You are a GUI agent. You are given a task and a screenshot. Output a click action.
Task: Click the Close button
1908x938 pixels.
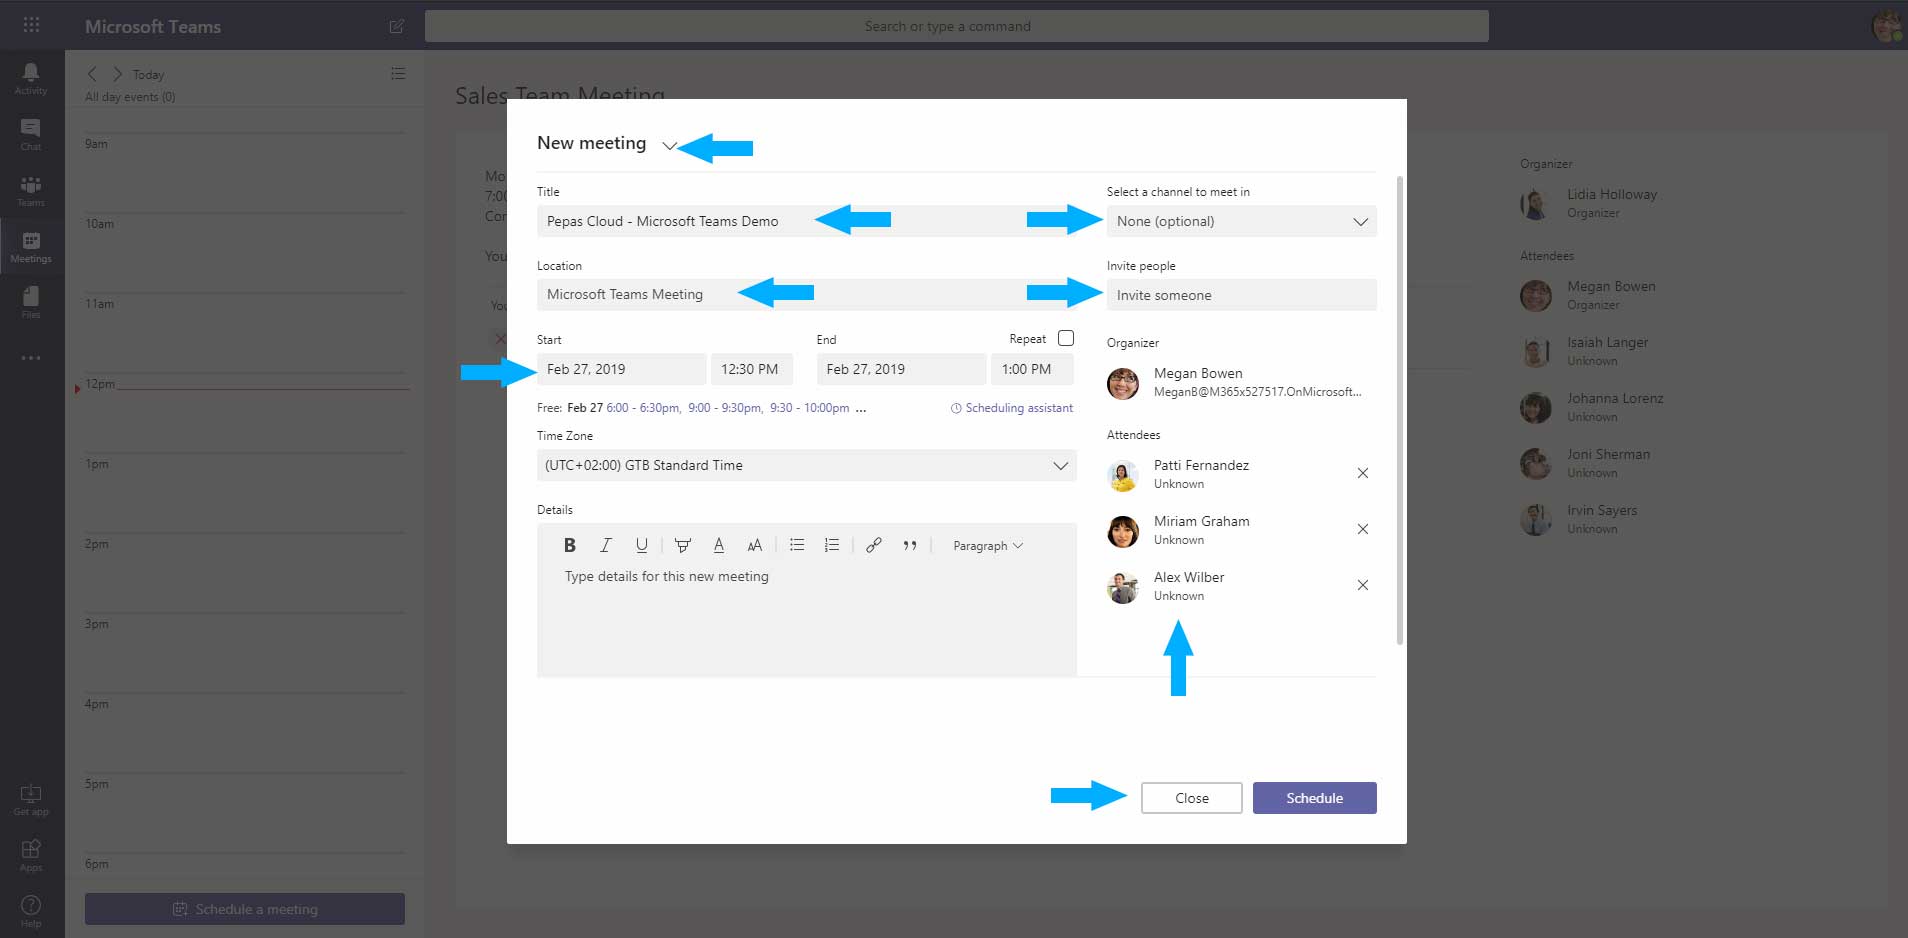(1191, 798)
